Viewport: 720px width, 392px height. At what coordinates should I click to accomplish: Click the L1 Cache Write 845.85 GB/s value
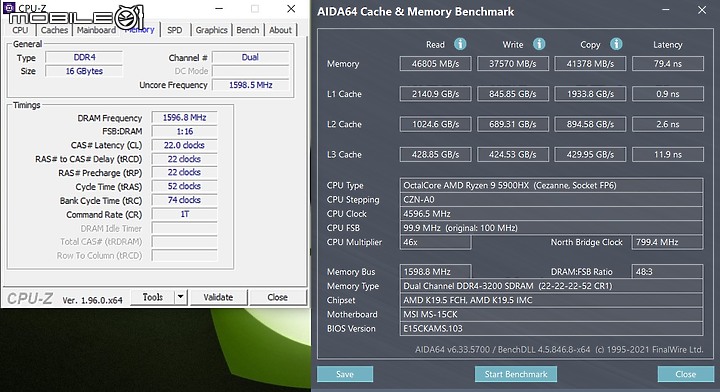point(513,94)
